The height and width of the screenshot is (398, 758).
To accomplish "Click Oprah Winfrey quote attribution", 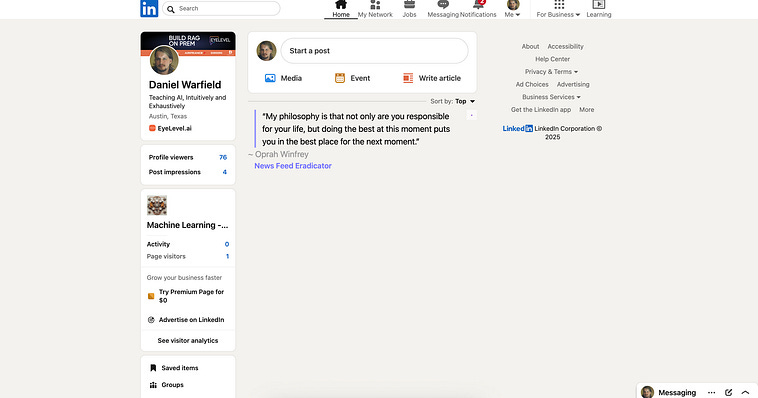I will (x=278, y=154).
